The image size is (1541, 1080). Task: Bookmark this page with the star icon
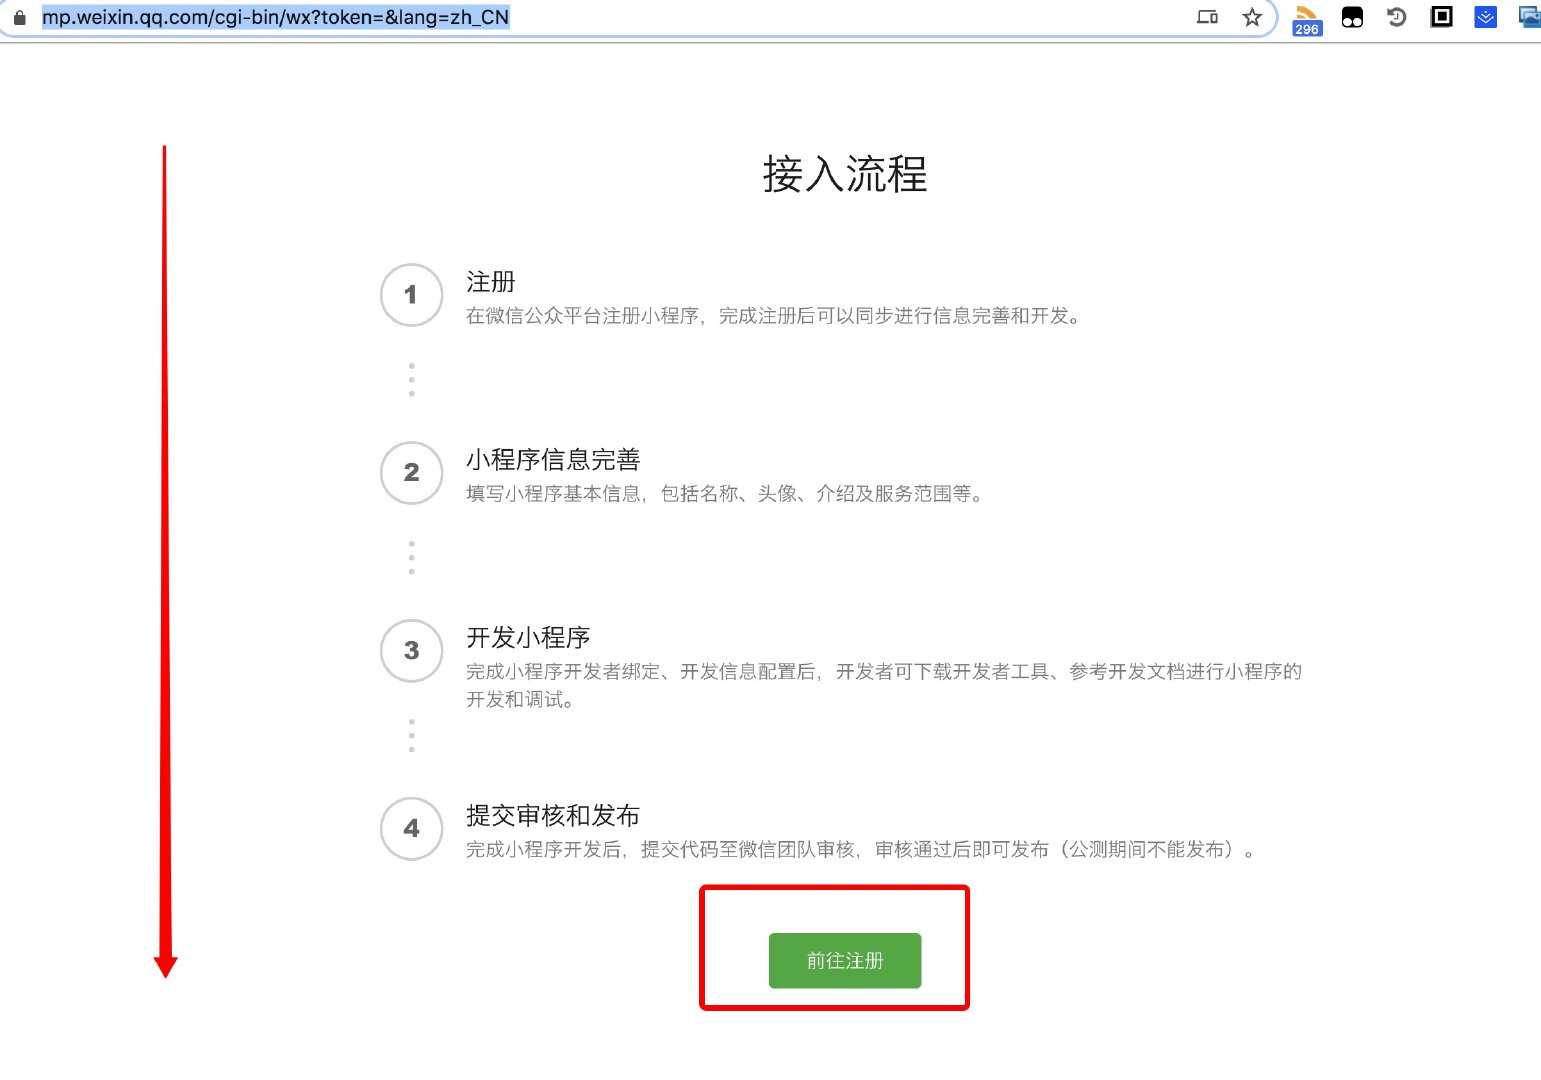[1252, 17]
